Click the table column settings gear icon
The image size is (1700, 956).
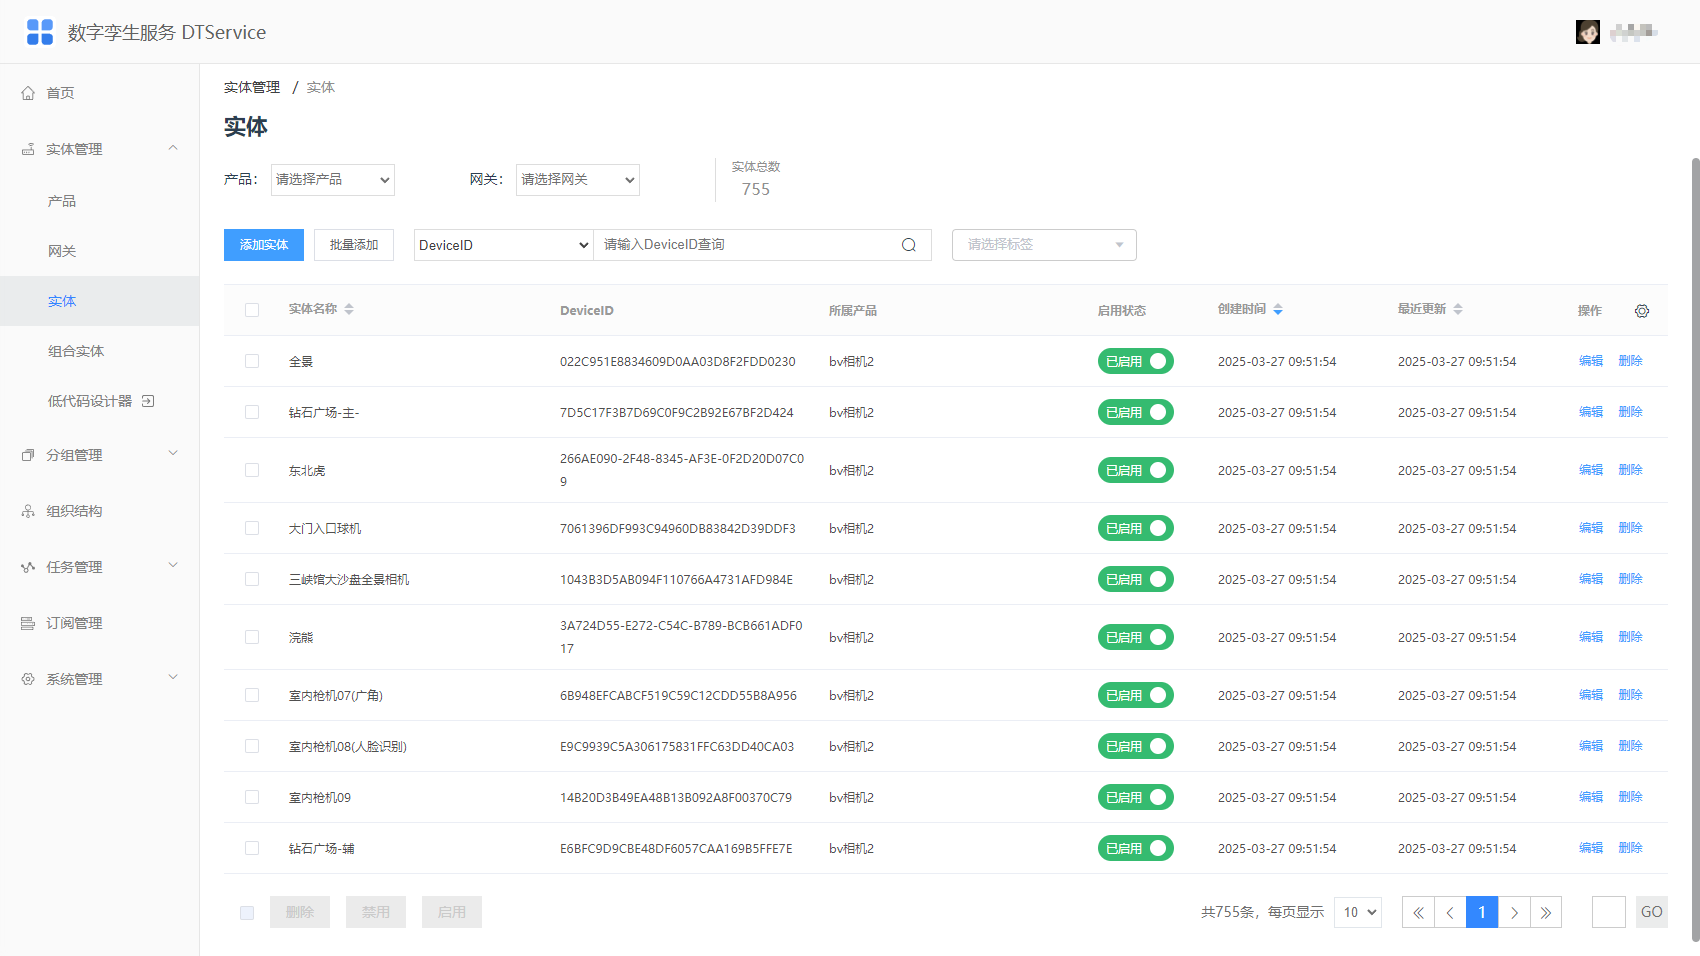click(1642, 311)
